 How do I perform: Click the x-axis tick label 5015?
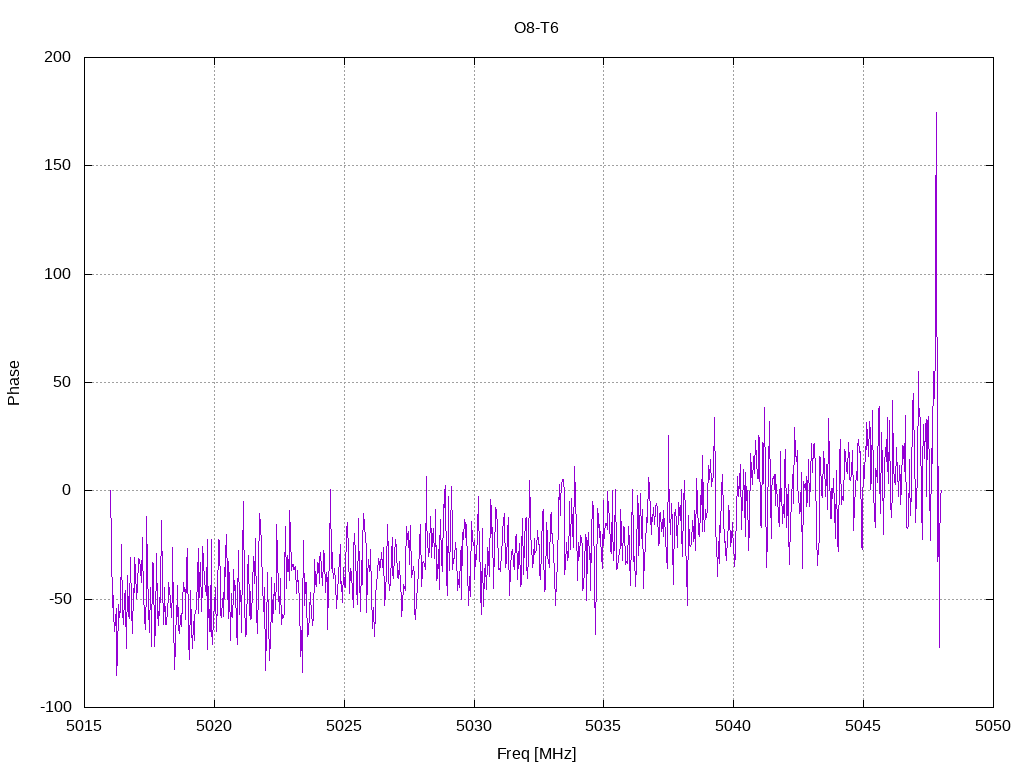tap(85, 726)
